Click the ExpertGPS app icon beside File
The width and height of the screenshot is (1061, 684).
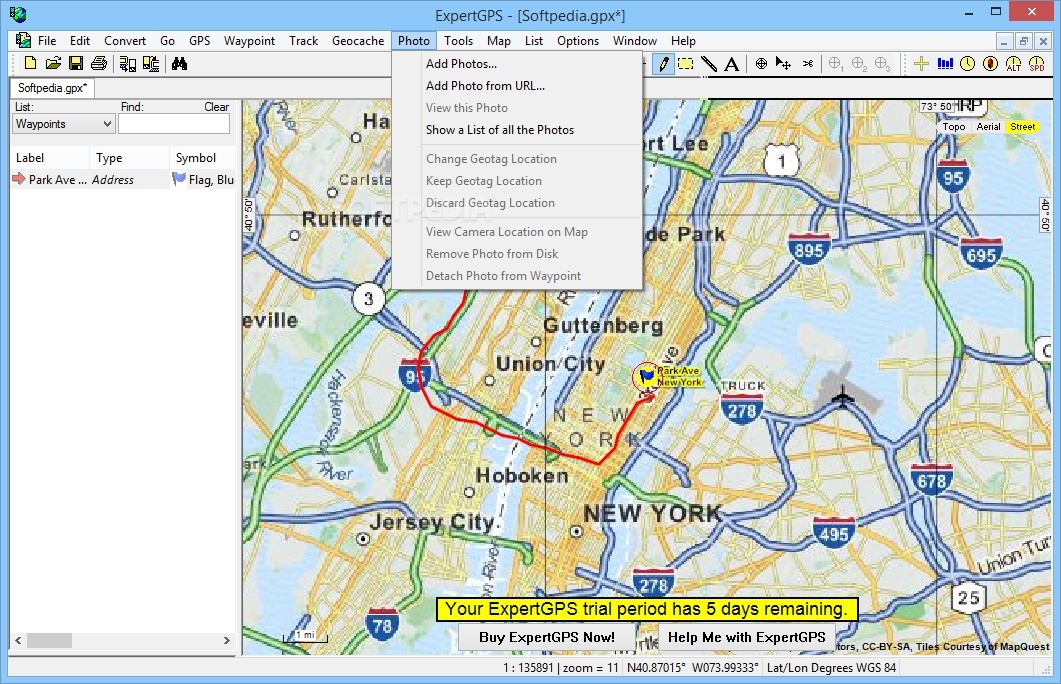click(23, 41)
